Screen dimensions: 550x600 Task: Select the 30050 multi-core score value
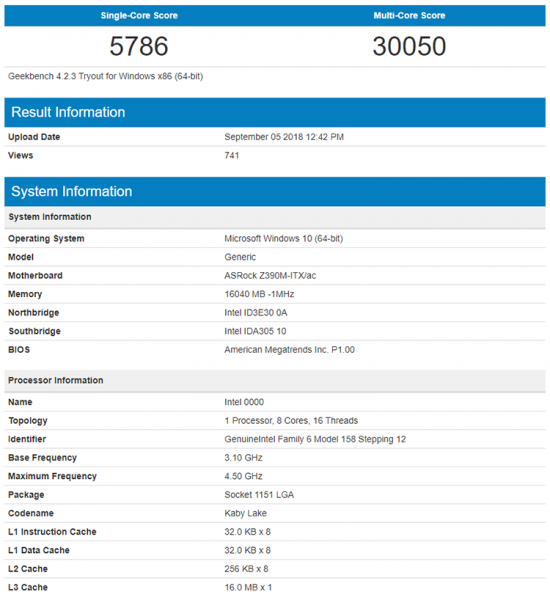click(409, 46)
